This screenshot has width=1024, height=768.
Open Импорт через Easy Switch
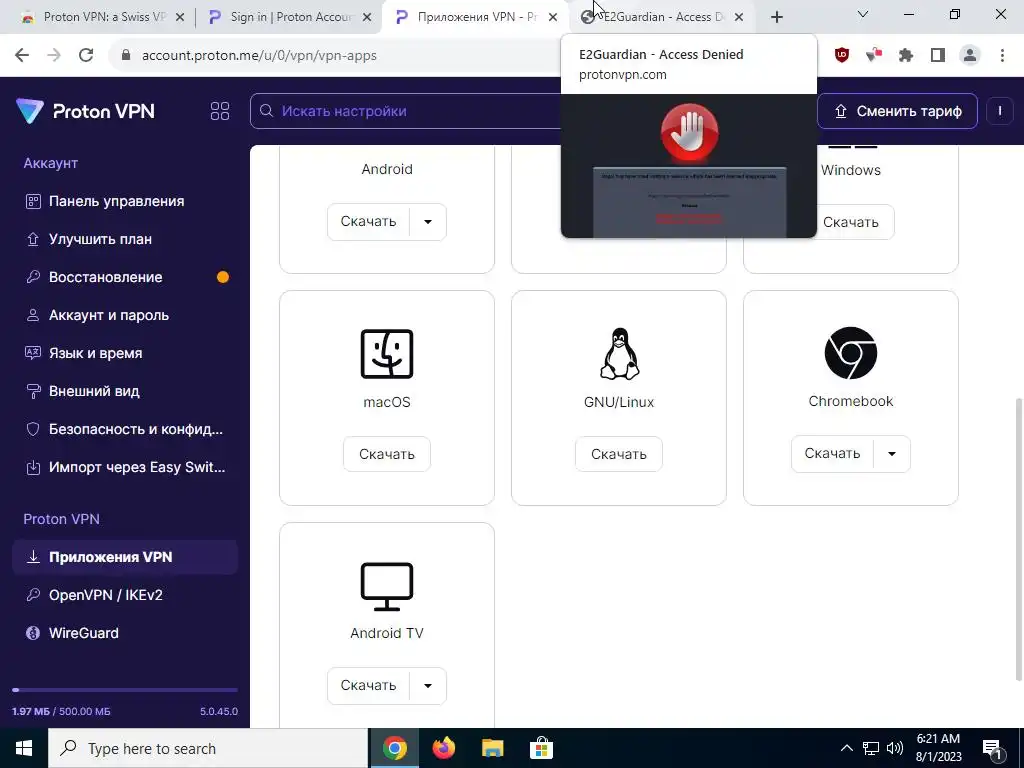(125, 467)
